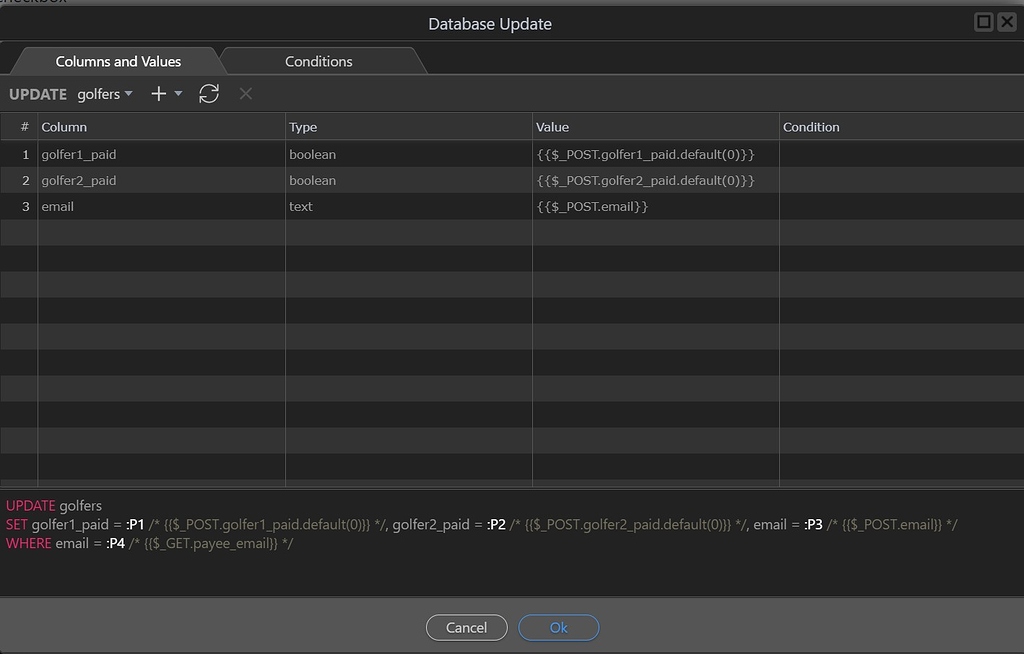Click the UPDATE keyword in SQL preview

click(x=31, y=506)
